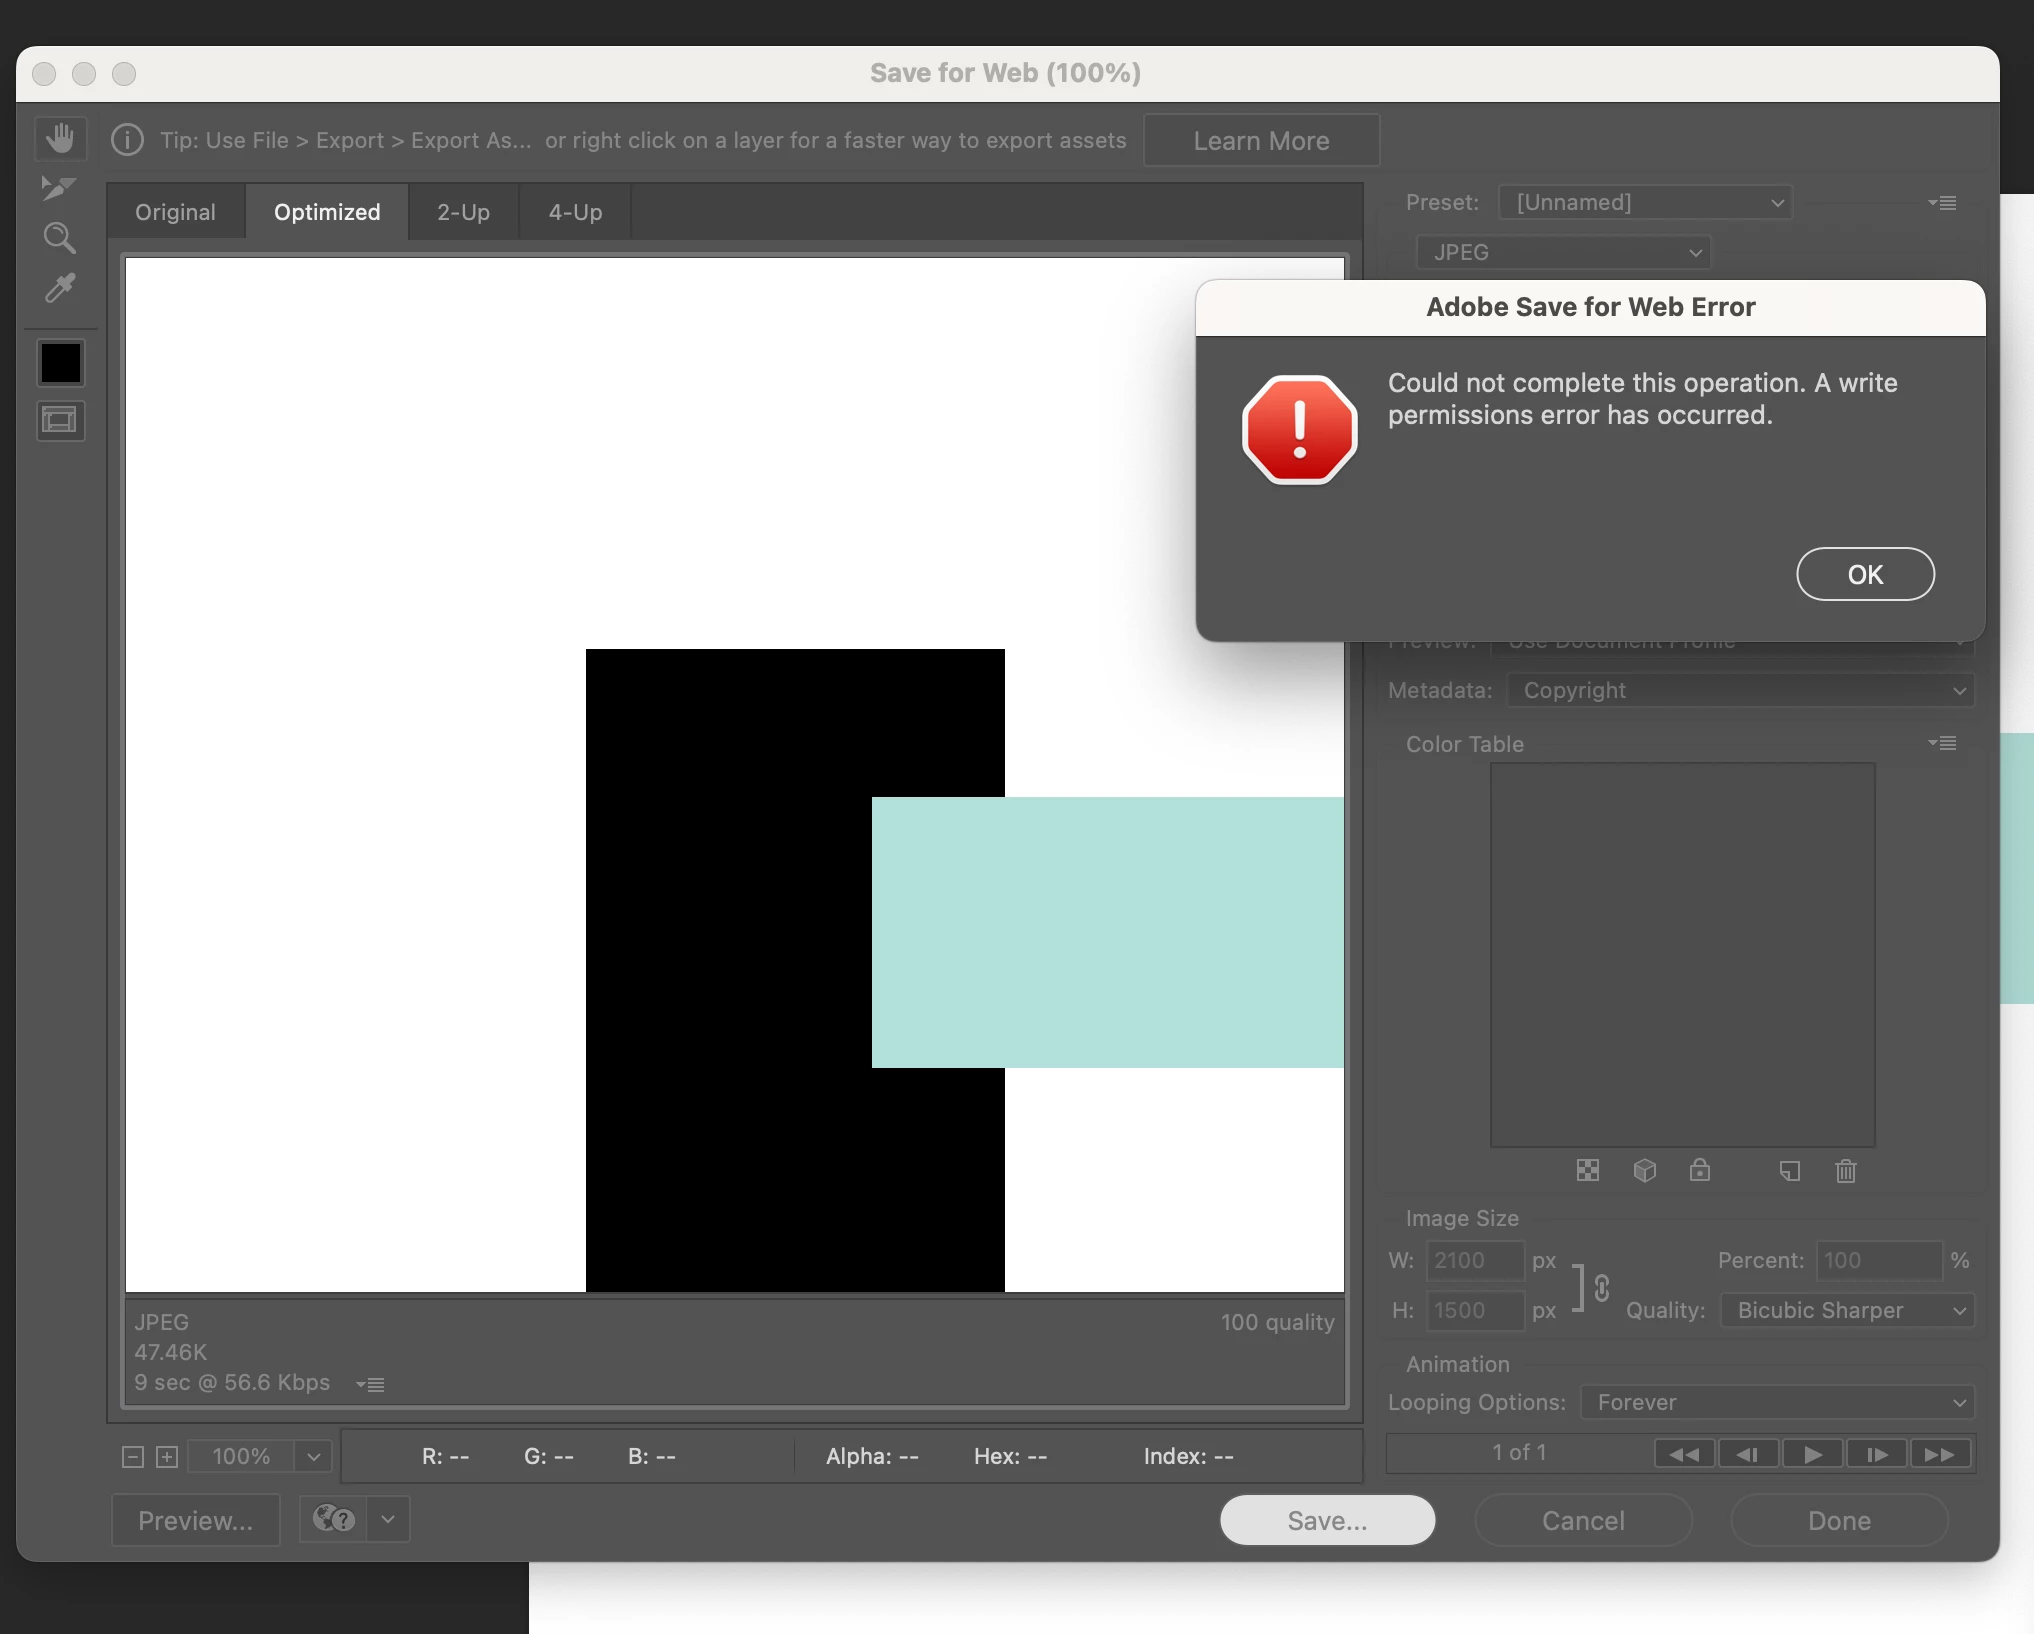Viewport: 2034px width, 1634px height.
Task: Click the trash icon under Color Table
Action: tap(1845, 1170)
